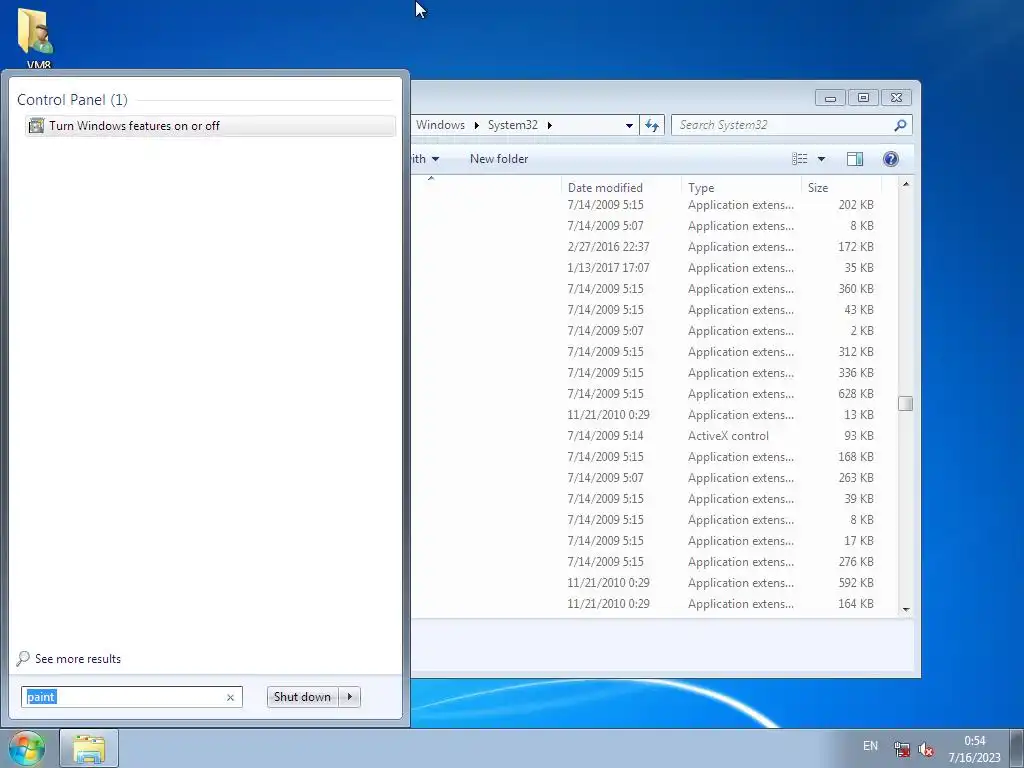Click New folder in Explorer toolbar
This screenshot has width=1024, height=768.
click(x=499, y=159)
